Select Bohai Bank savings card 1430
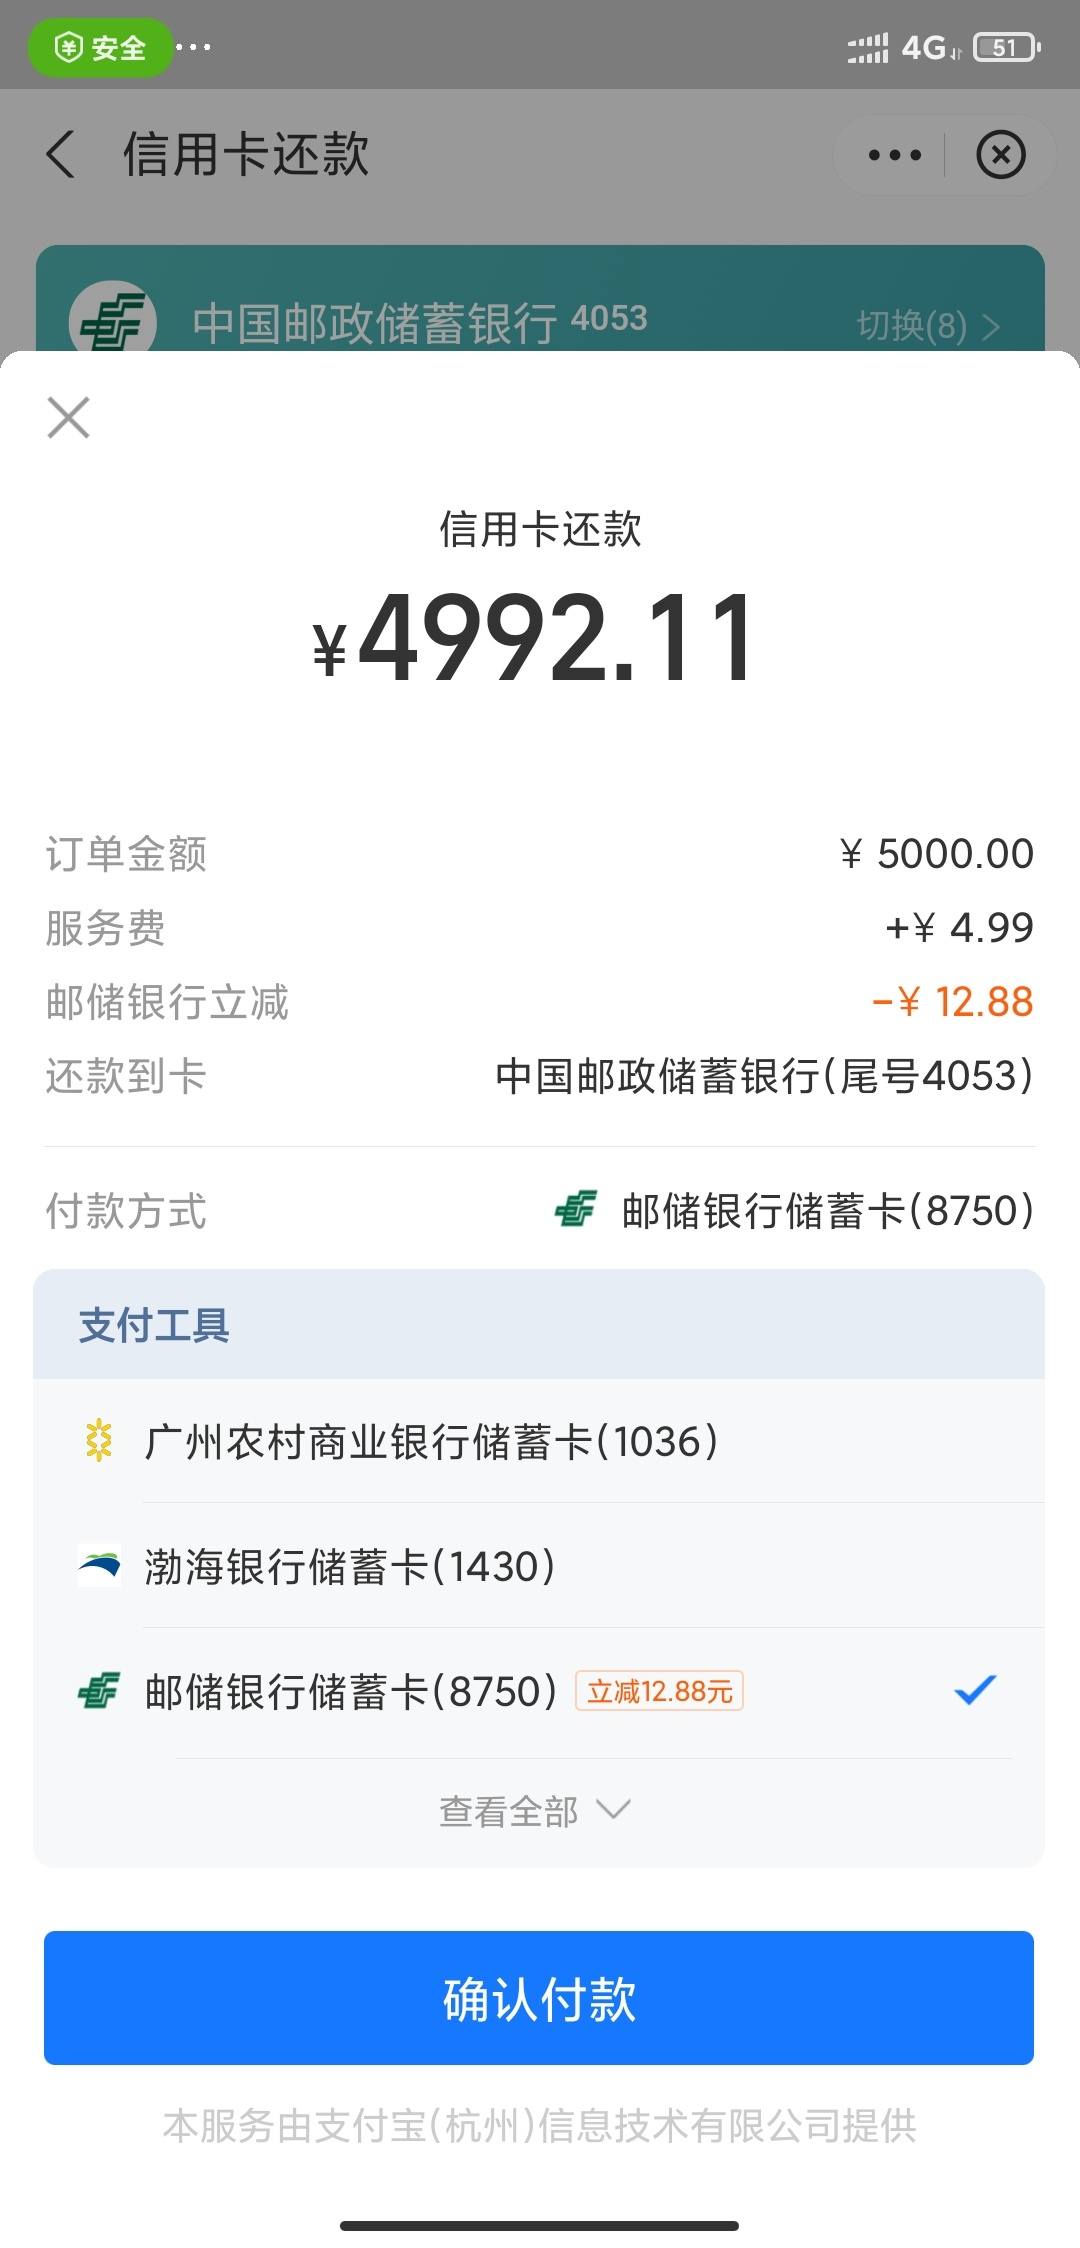This screenshot has height=2248, width=1080. point(539,1566)
